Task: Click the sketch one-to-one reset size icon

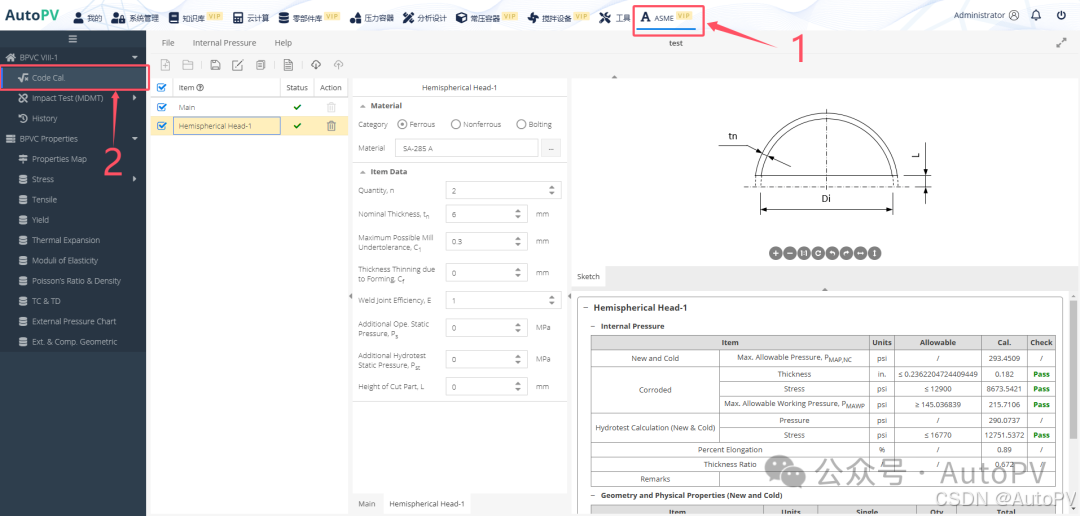Action: [x=804, y=254]
